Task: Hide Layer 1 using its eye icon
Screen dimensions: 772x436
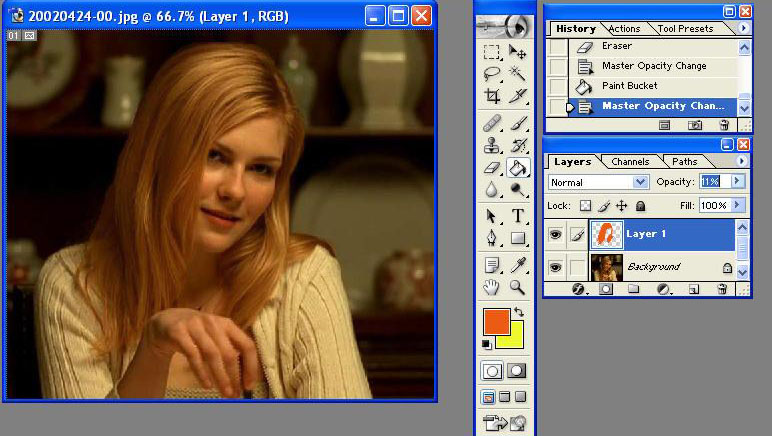Action: click(x=555, y=234)
